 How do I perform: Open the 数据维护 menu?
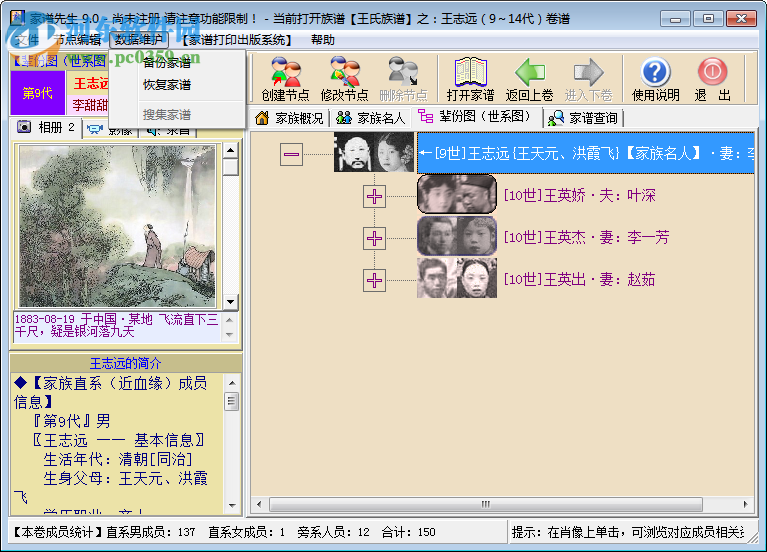tap(138, 40)
